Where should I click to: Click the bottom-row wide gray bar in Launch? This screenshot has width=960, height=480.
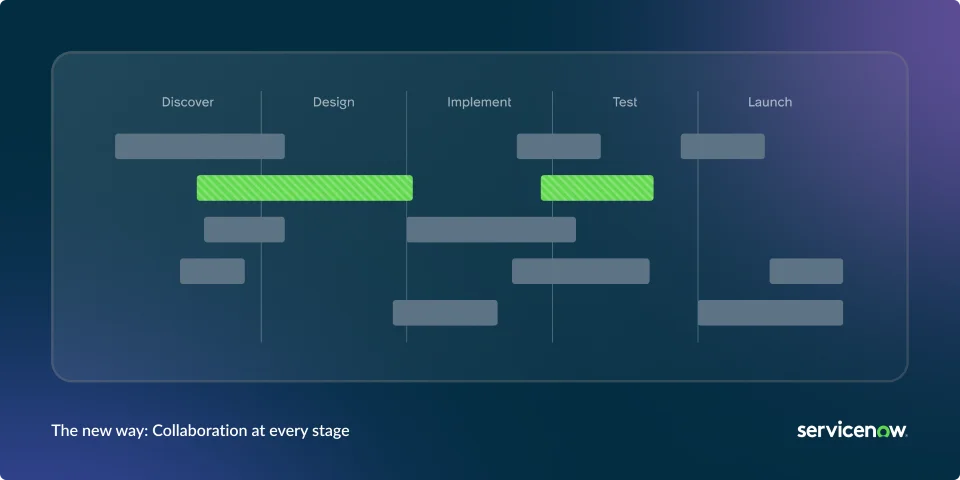coord(770,313)
